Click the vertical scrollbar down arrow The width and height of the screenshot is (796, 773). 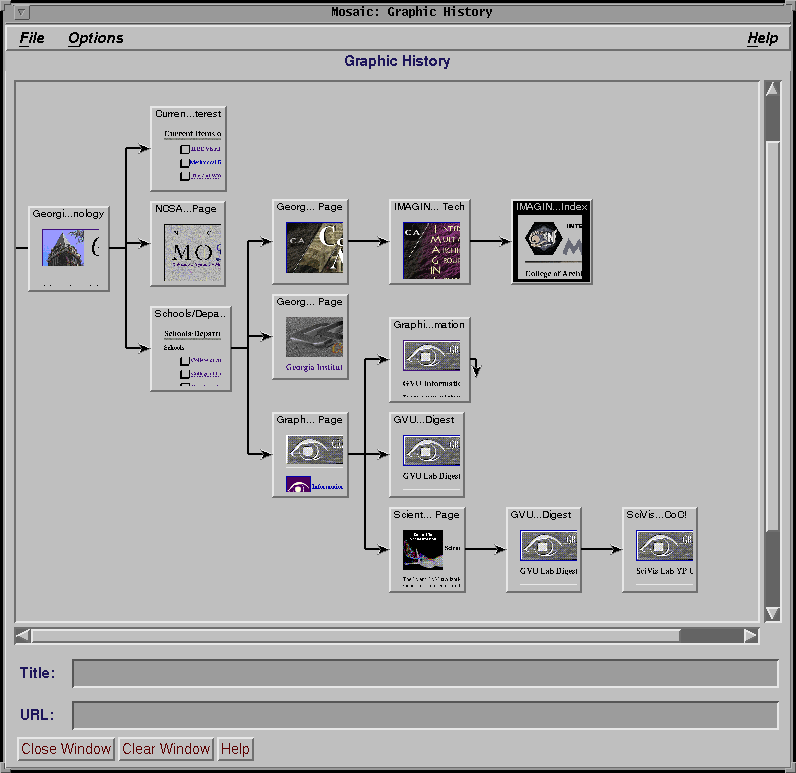coord(772,612)
